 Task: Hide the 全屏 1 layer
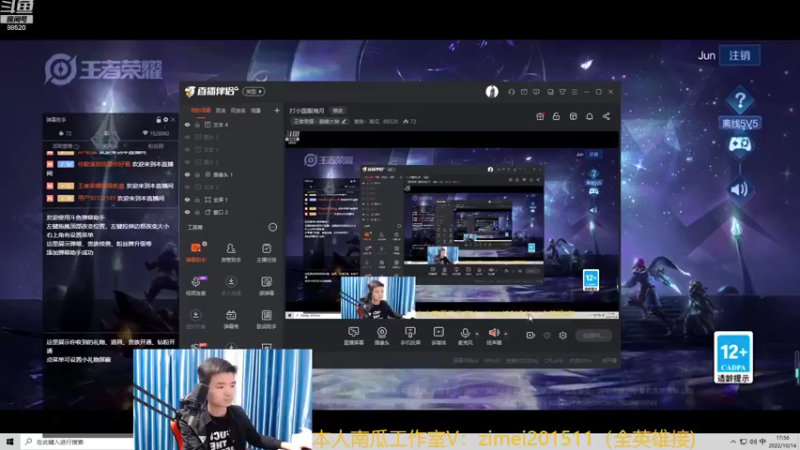click(x=187, y=199)
